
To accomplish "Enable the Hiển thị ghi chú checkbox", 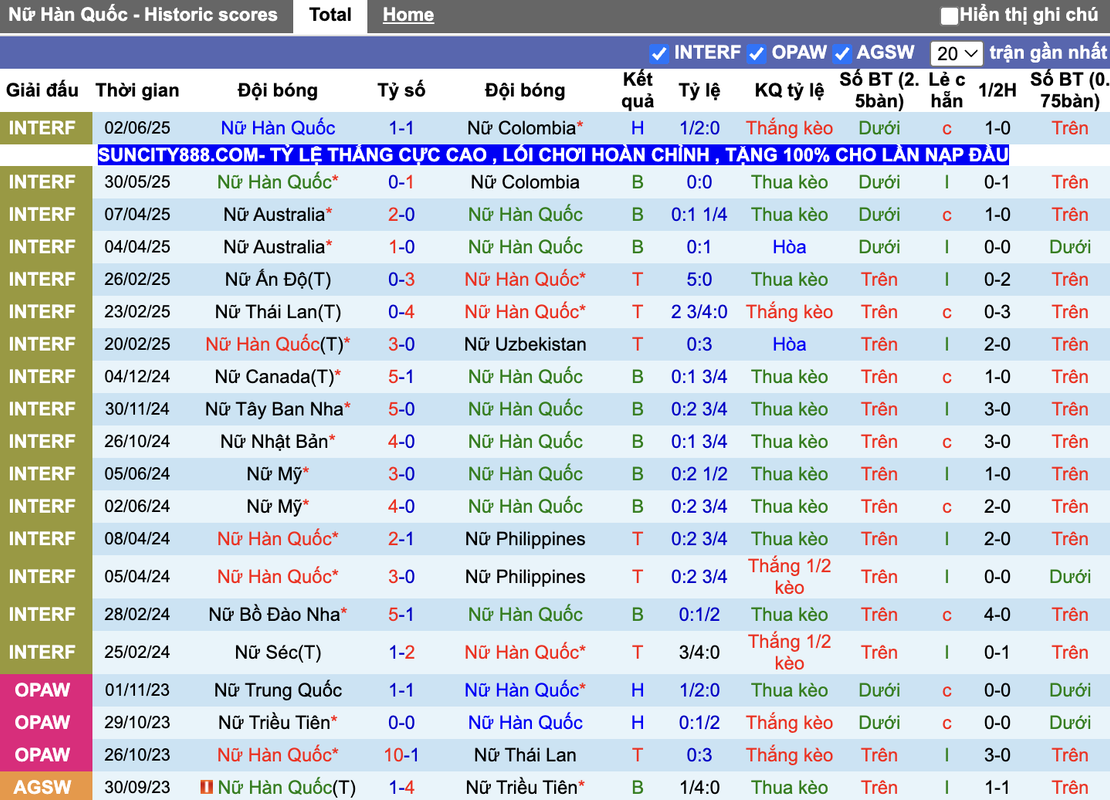I will click(x=949, y=16).
